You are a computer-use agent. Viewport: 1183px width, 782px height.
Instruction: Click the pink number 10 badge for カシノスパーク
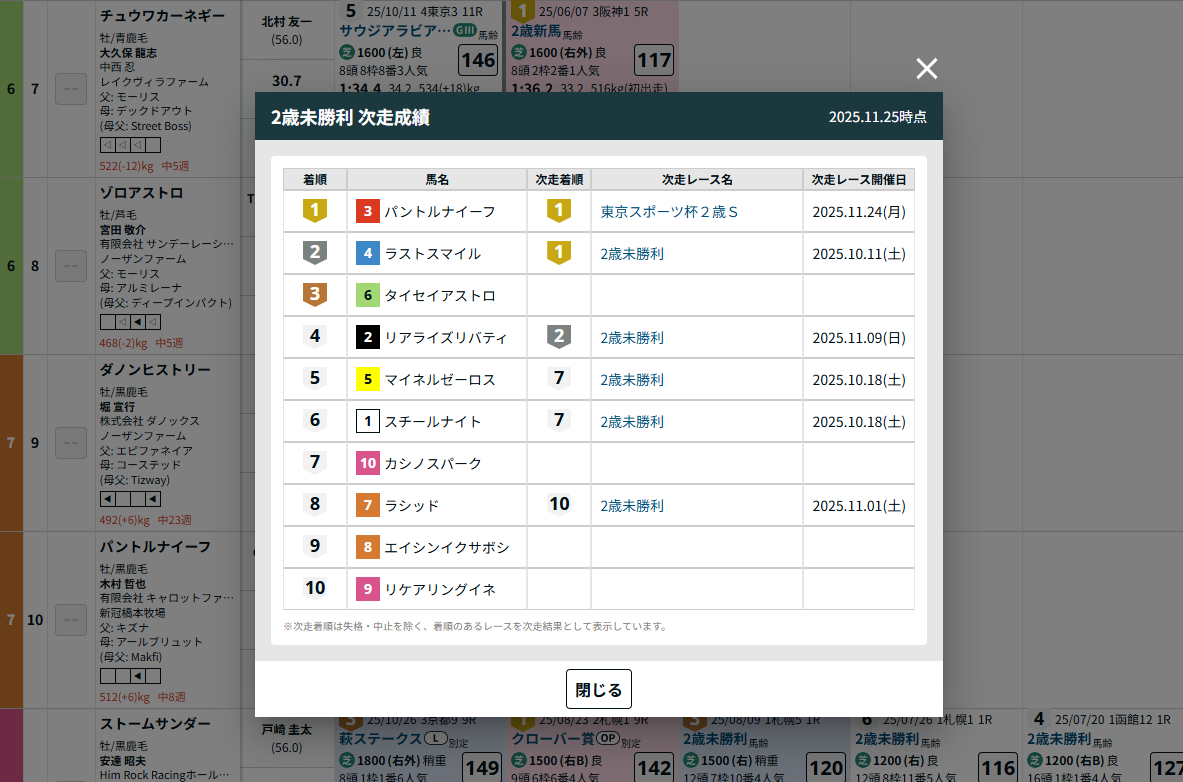[368, 464]
